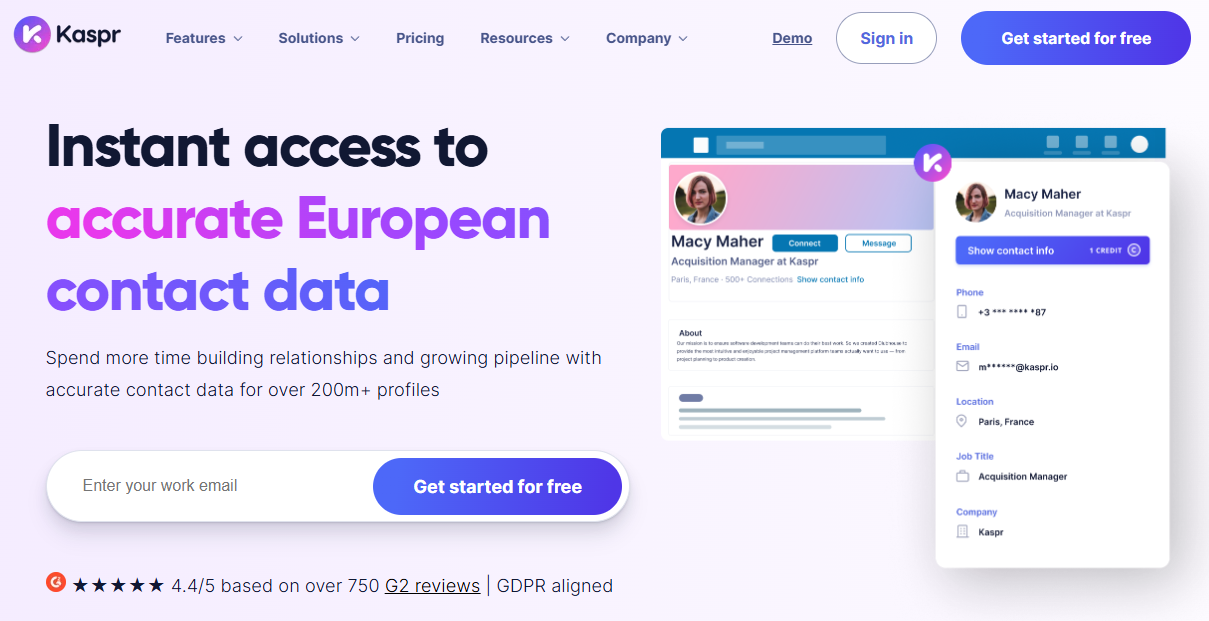Screen dimensions: 1209x621
Task: Click the briefcase icon beside Acquisition Manager
Action: point(962,476)
